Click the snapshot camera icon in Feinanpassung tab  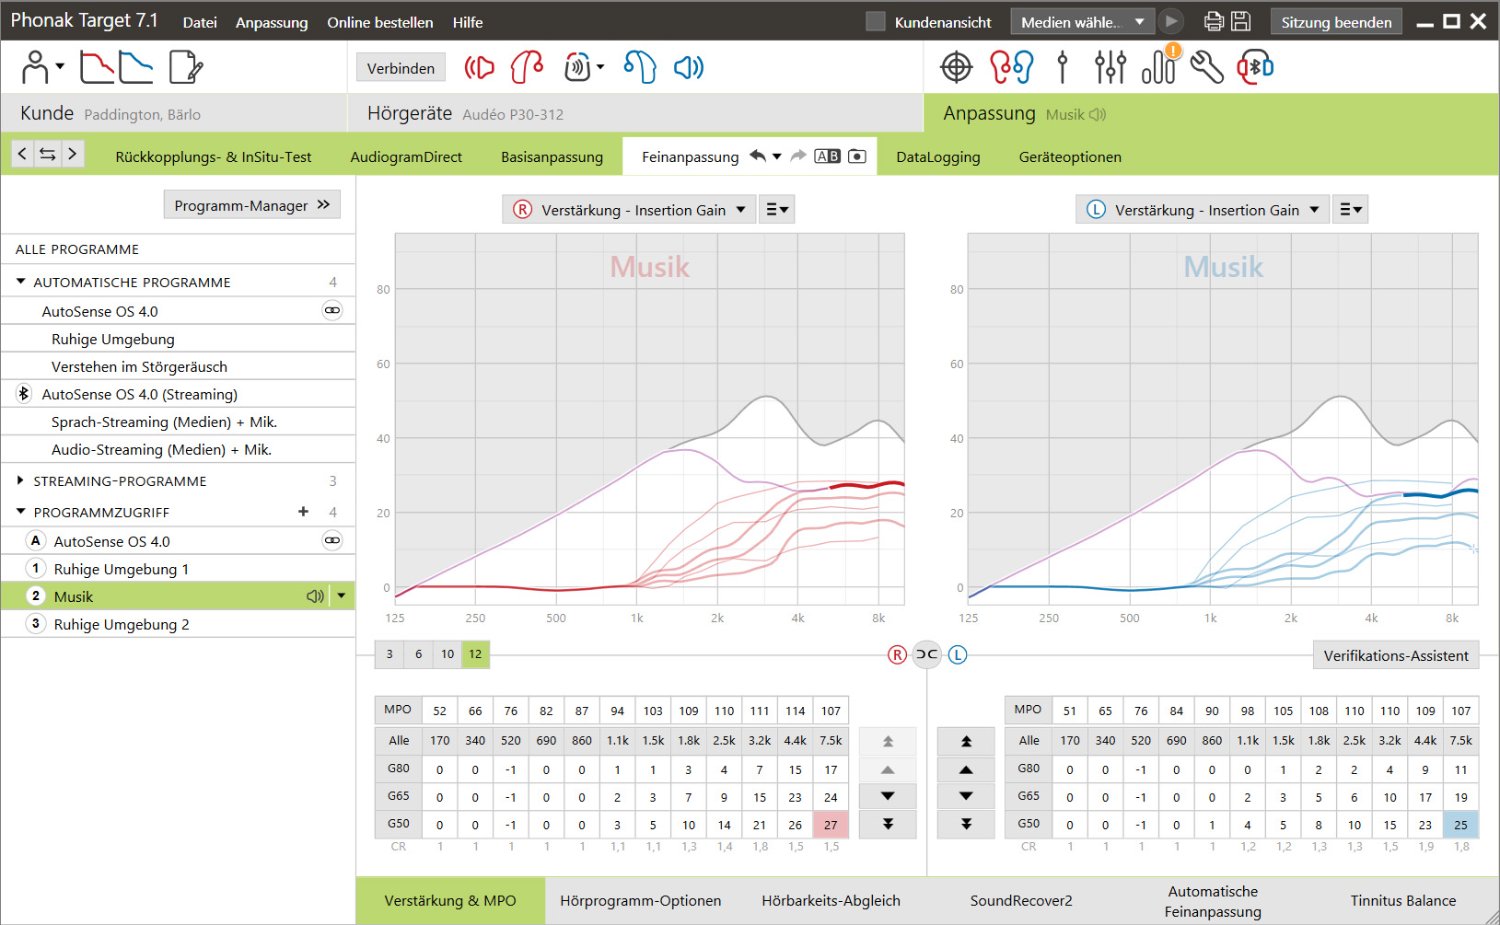pyautogui.click(x=857, y=156)
